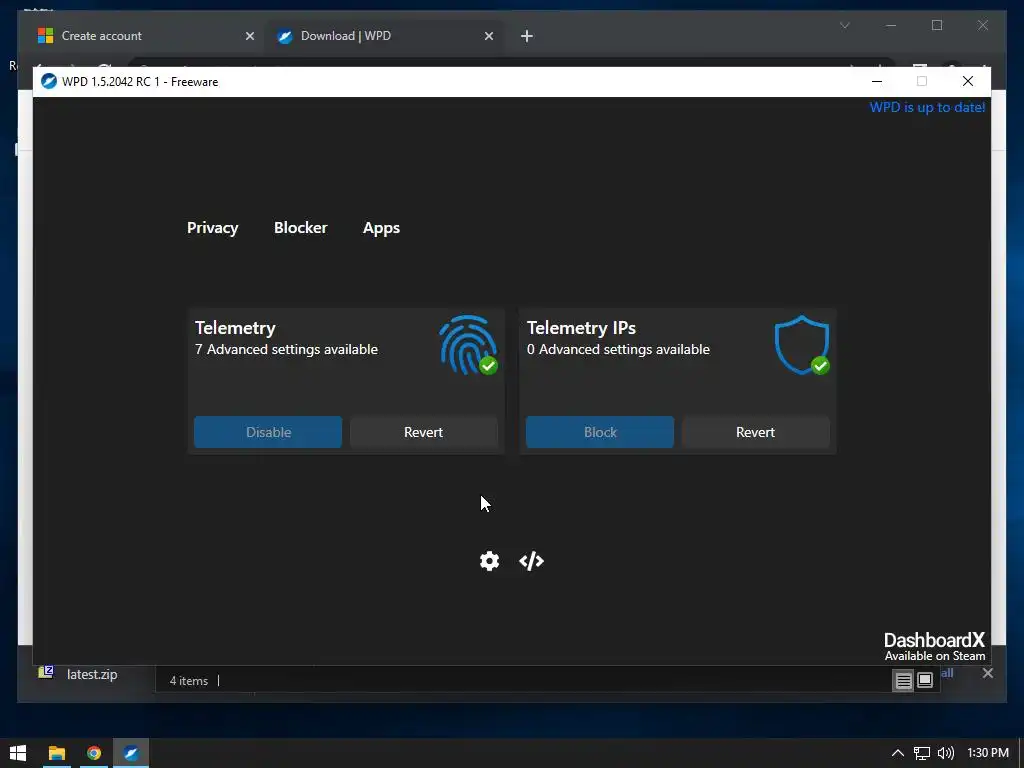
Task: Maximize the Chrome browser window
Action: coord(936,25)
